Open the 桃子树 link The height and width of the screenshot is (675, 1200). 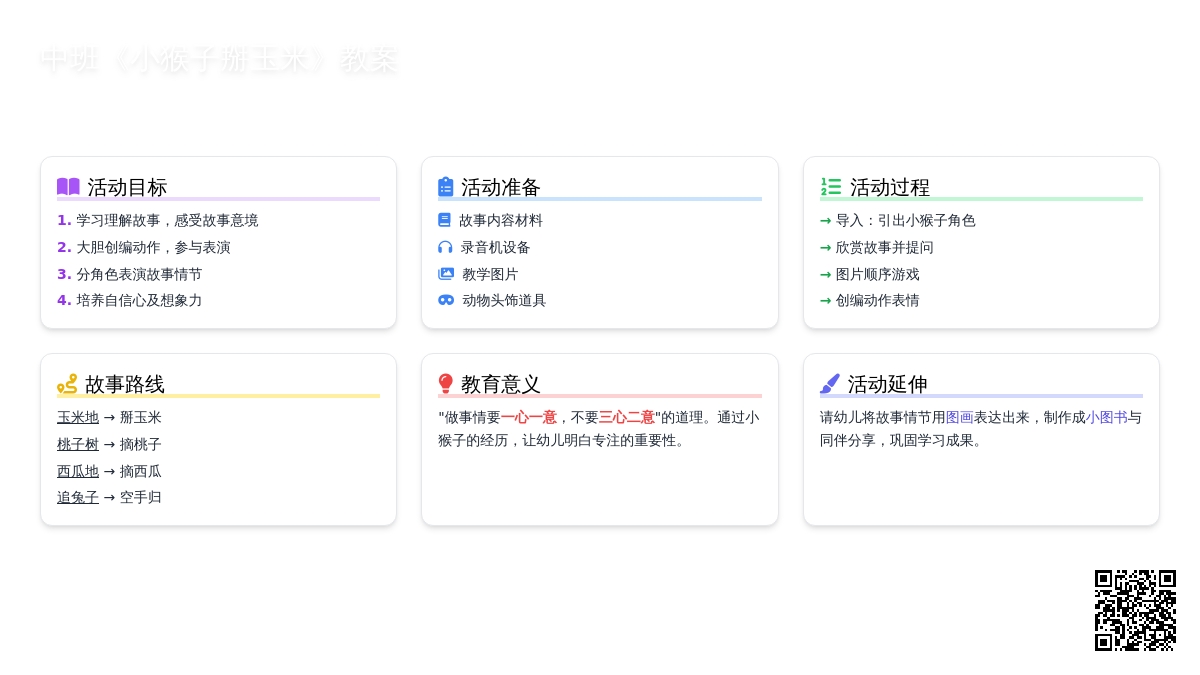coord(78,444)
